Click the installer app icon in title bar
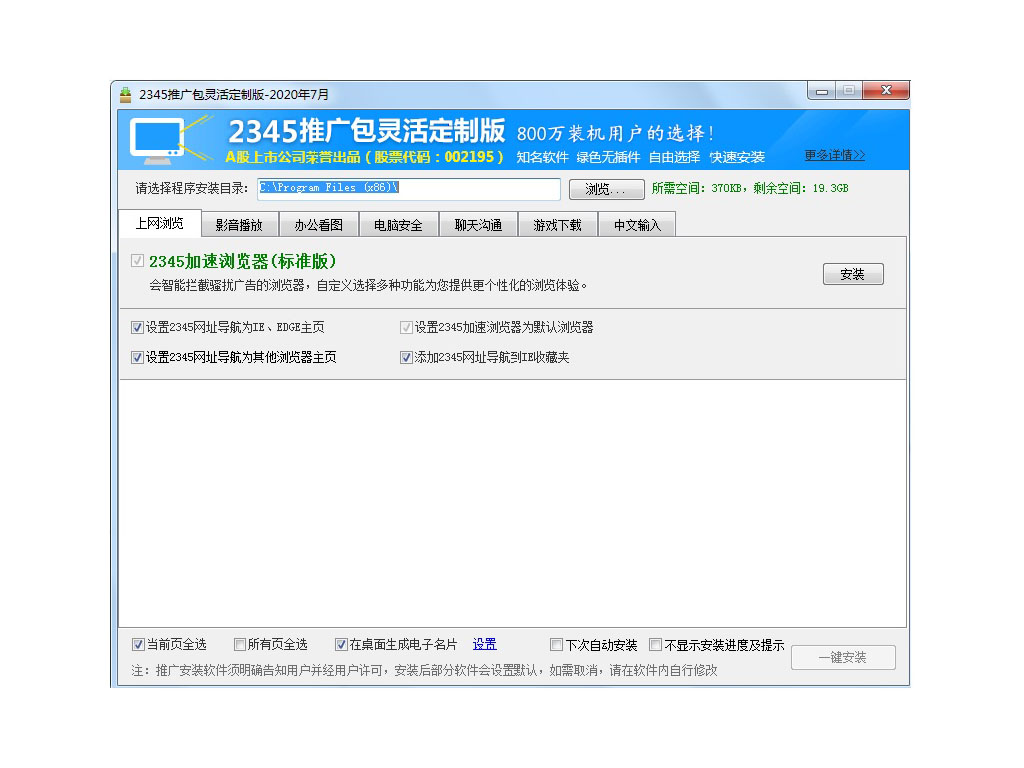Screen dimensions: 1024x768 (x=125, y=95)
